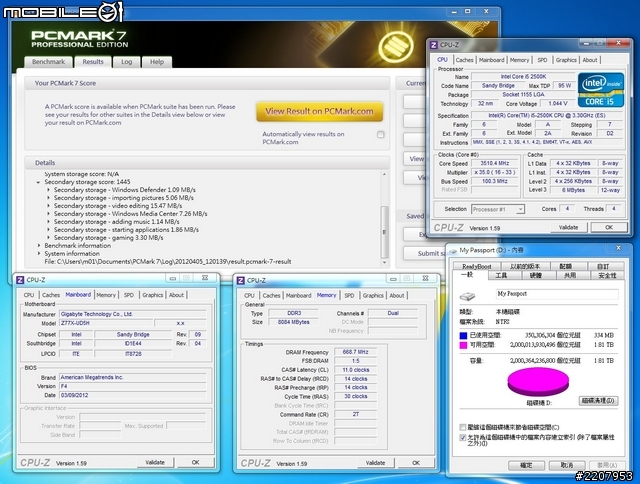Click the 磁碟清理(D) disk cleanup button

(598, 400)
